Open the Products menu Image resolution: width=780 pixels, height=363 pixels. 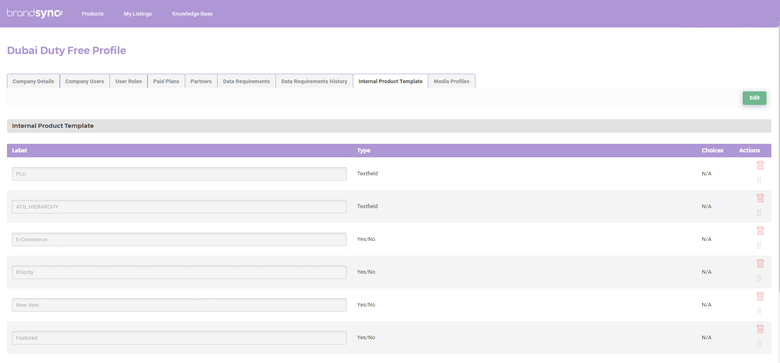[x=93, y=14]
